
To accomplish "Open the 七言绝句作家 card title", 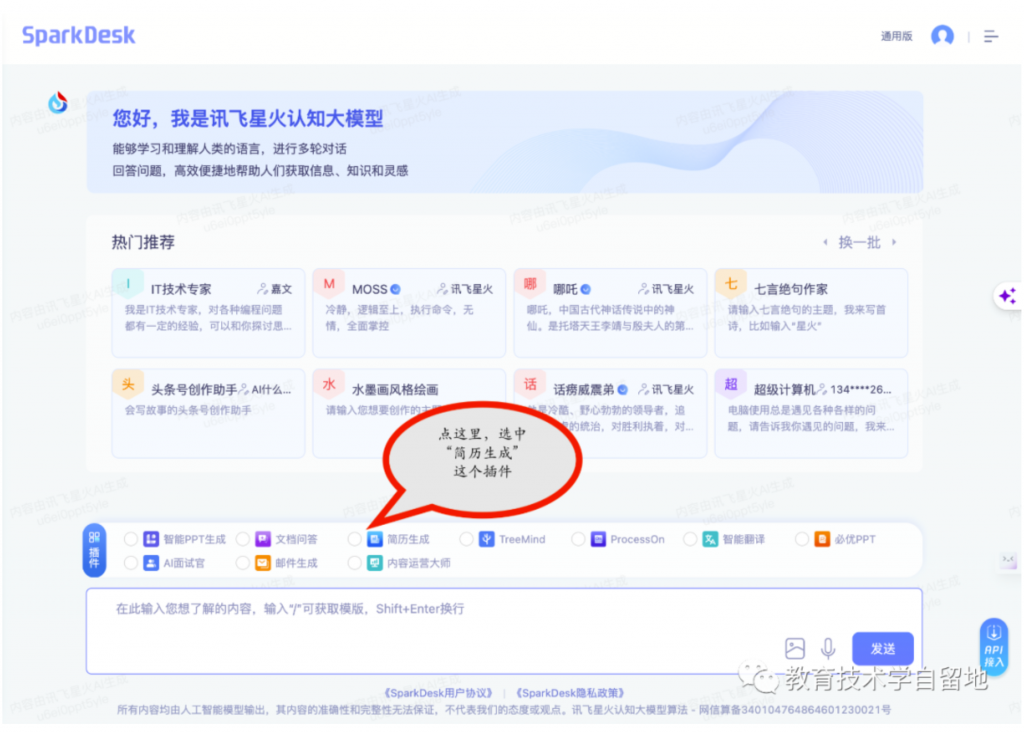I will pyautogui.click(x=791, y=289).
